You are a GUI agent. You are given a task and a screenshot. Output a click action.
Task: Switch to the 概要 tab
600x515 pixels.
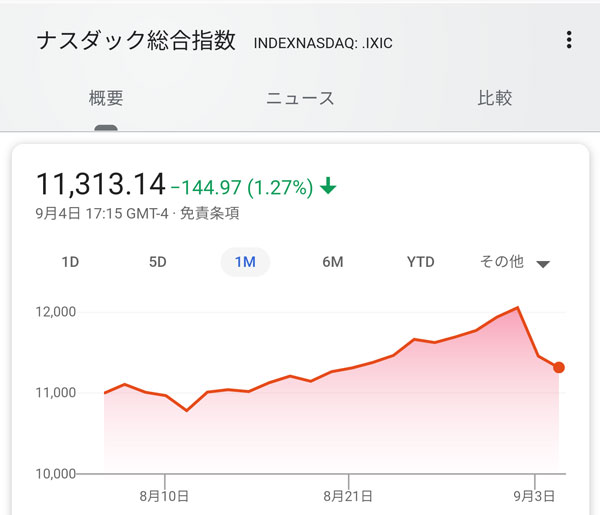tap(106, 98)
